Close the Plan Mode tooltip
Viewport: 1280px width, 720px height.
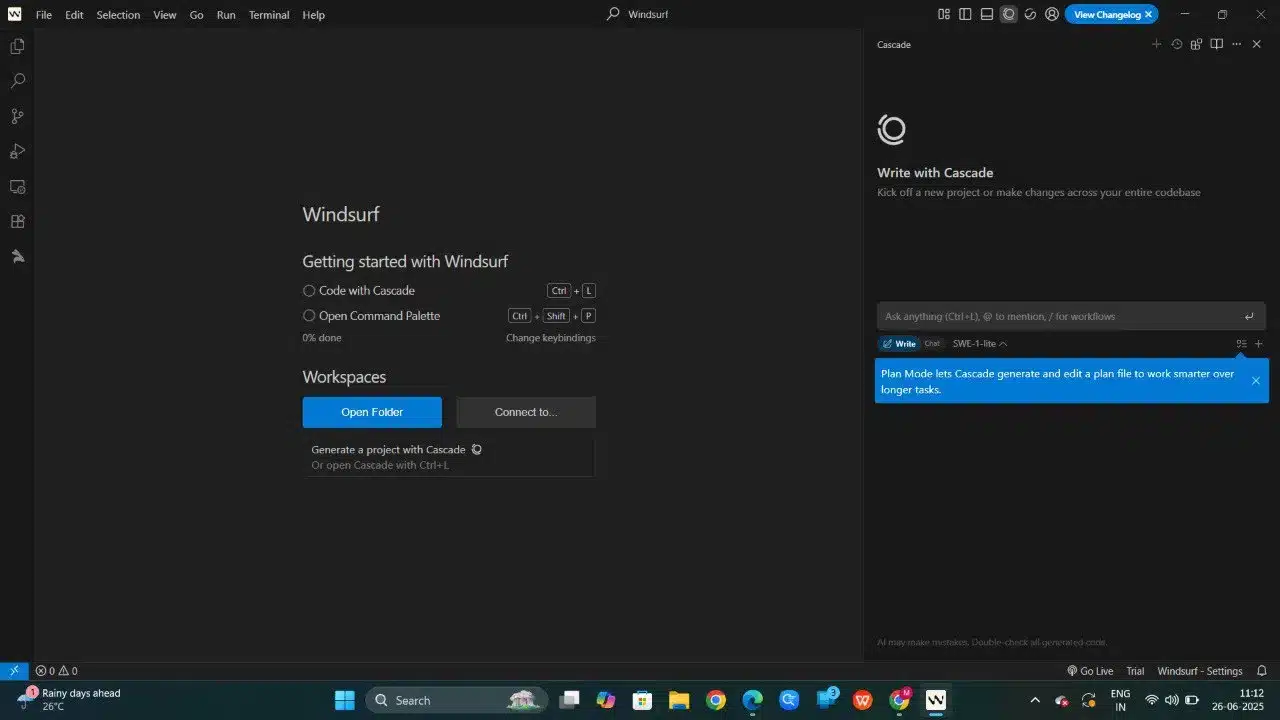[x=1256, y=381]
